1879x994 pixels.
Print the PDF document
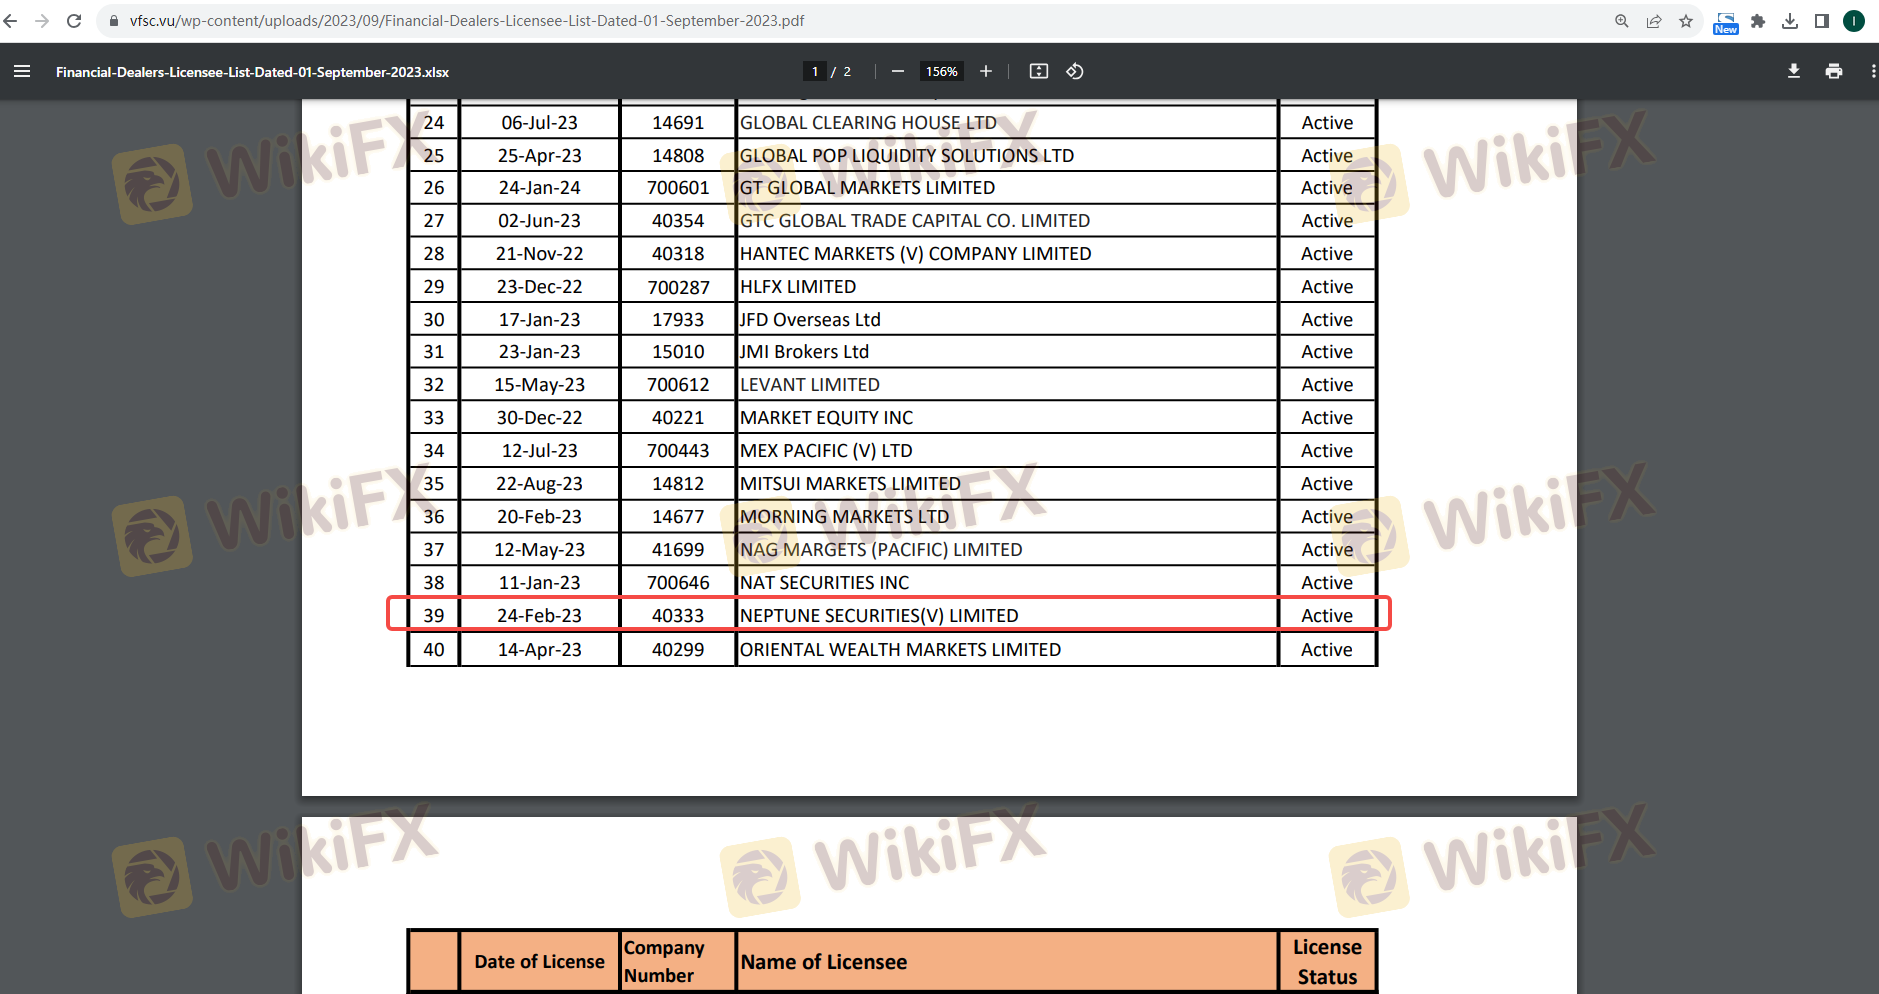click(x=1834, y=71)
